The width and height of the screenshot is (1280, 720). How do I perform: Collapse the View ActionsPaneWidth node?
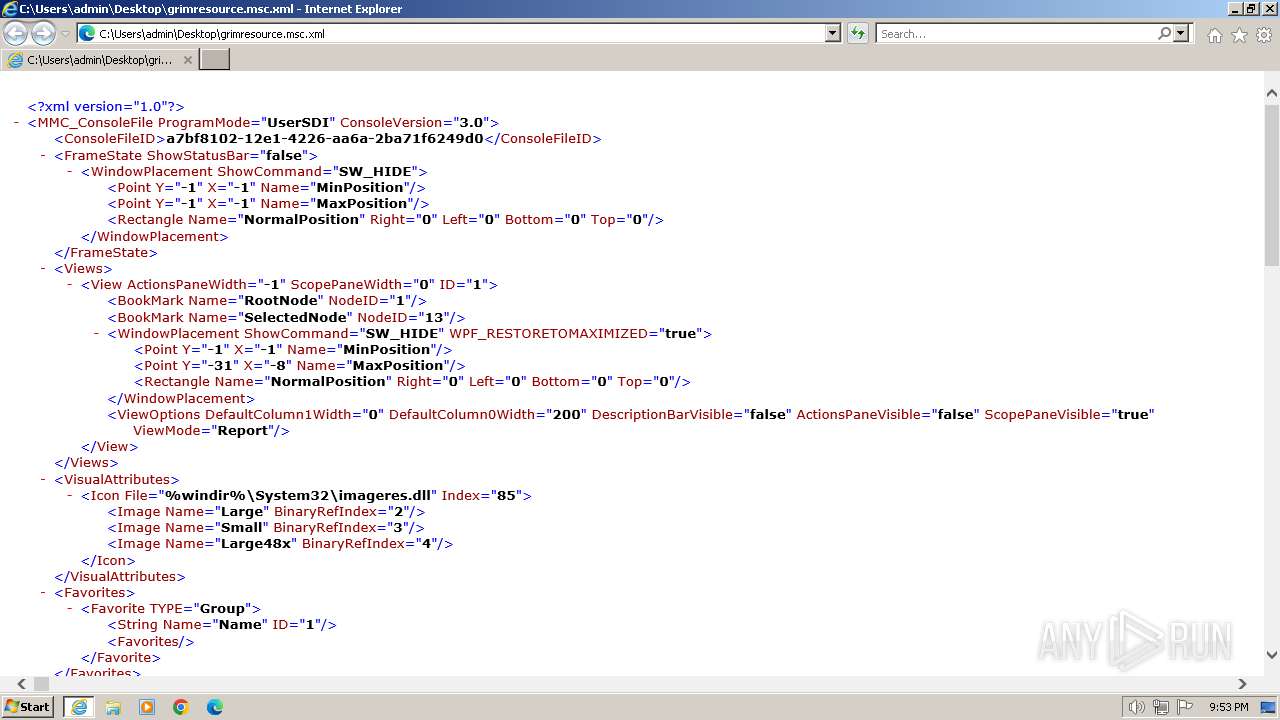click(x=71, y=284)
